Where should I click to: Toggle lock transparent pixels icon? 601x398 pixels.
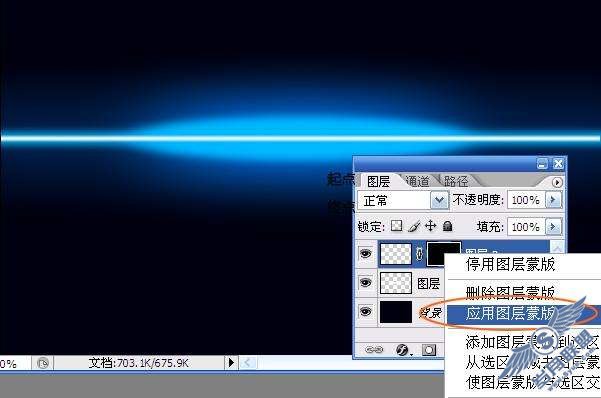[397, 226]
